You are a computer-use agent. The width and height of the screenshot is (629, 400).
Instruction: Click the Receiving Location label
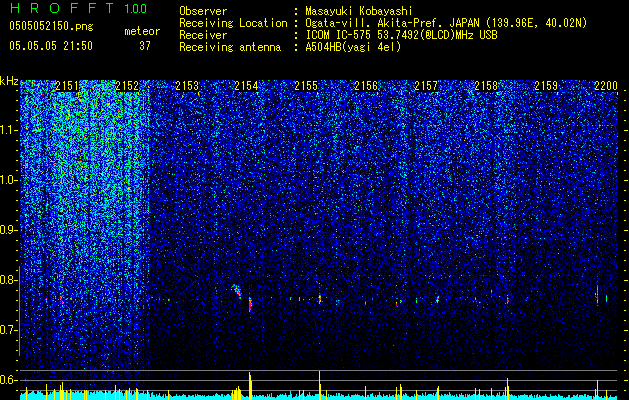tap(233, 23)
